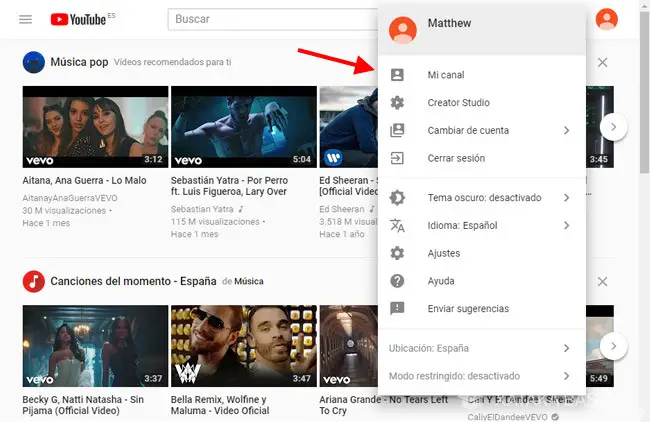Click the Cerrar sesión sign-out icon
The height and width of the screenshot is (422, 650).
coord(397,158)
